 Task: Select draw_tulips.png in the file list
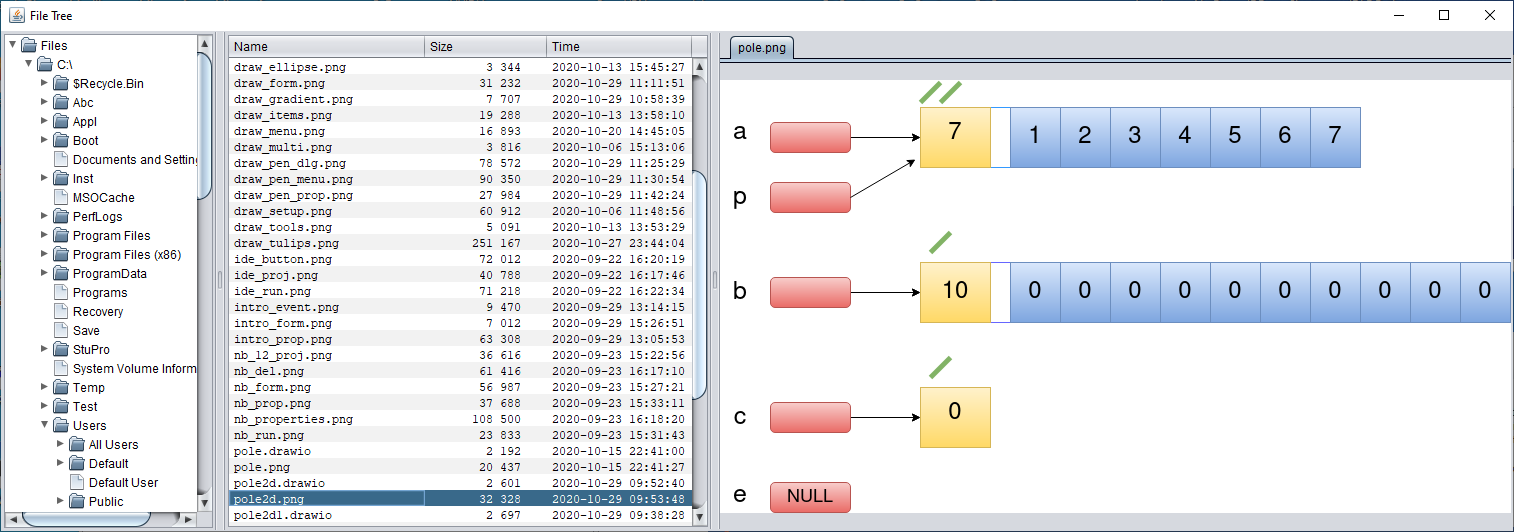click(x=286, y=243)
